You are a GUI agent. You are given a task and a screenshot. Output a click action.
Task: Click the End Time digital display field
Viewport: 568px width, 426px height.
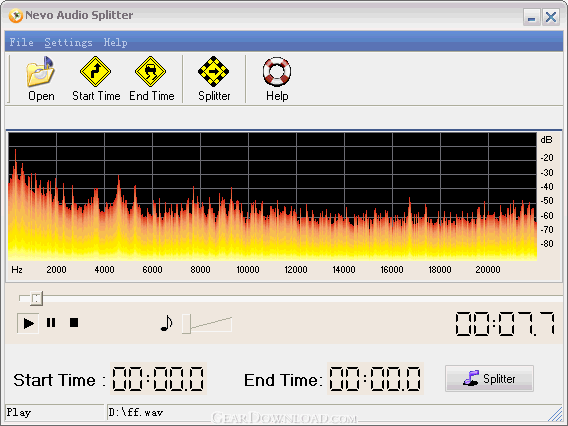pyautogui.click(x=375, y=379)
